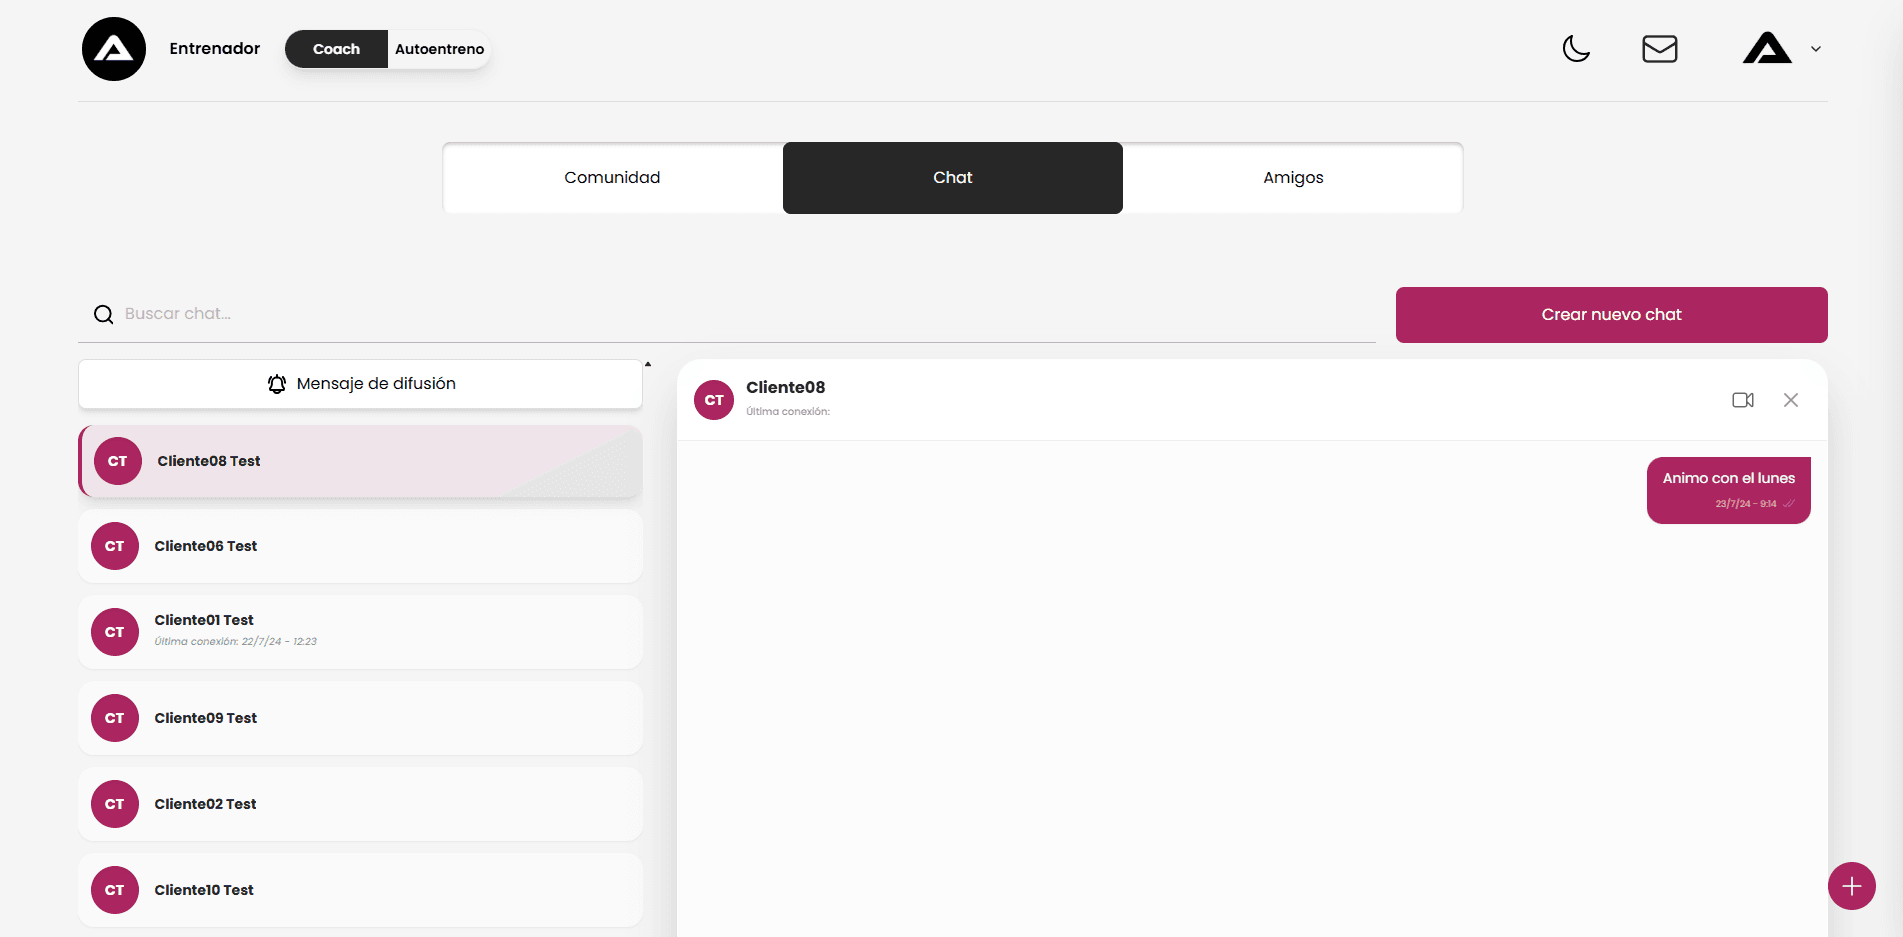Start a video call with Cliente08

tap(1742, 400)
